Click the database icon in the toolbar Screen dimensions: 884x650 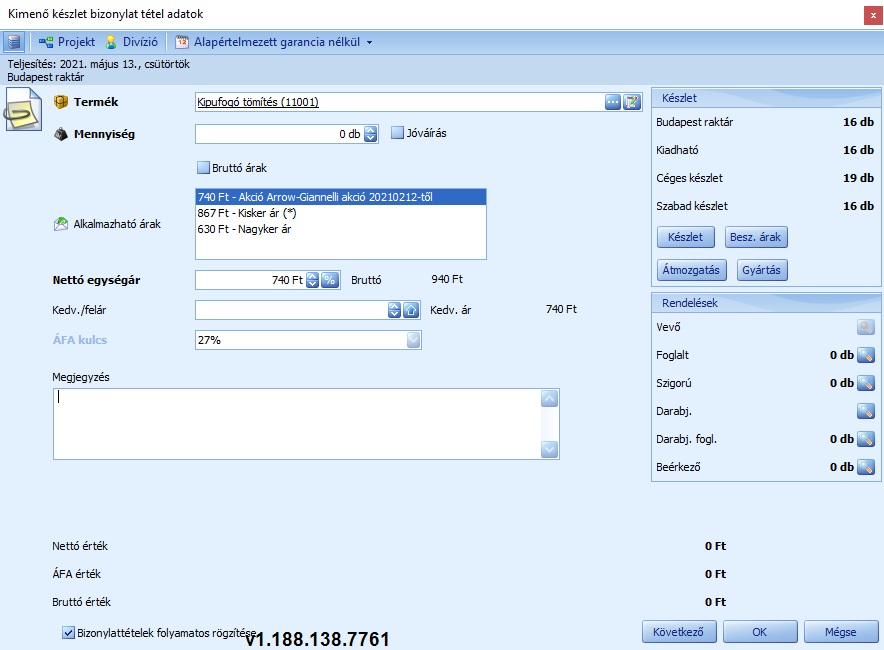point(14,42)
